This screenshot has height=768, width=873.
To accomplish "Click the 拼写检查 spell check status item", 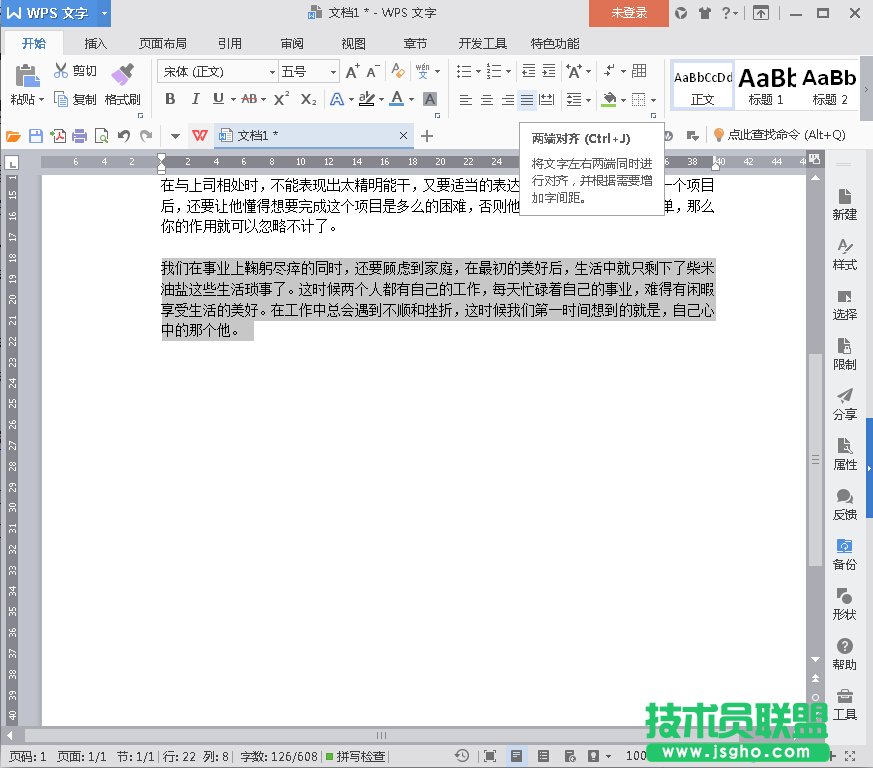I will pos(355,756).
